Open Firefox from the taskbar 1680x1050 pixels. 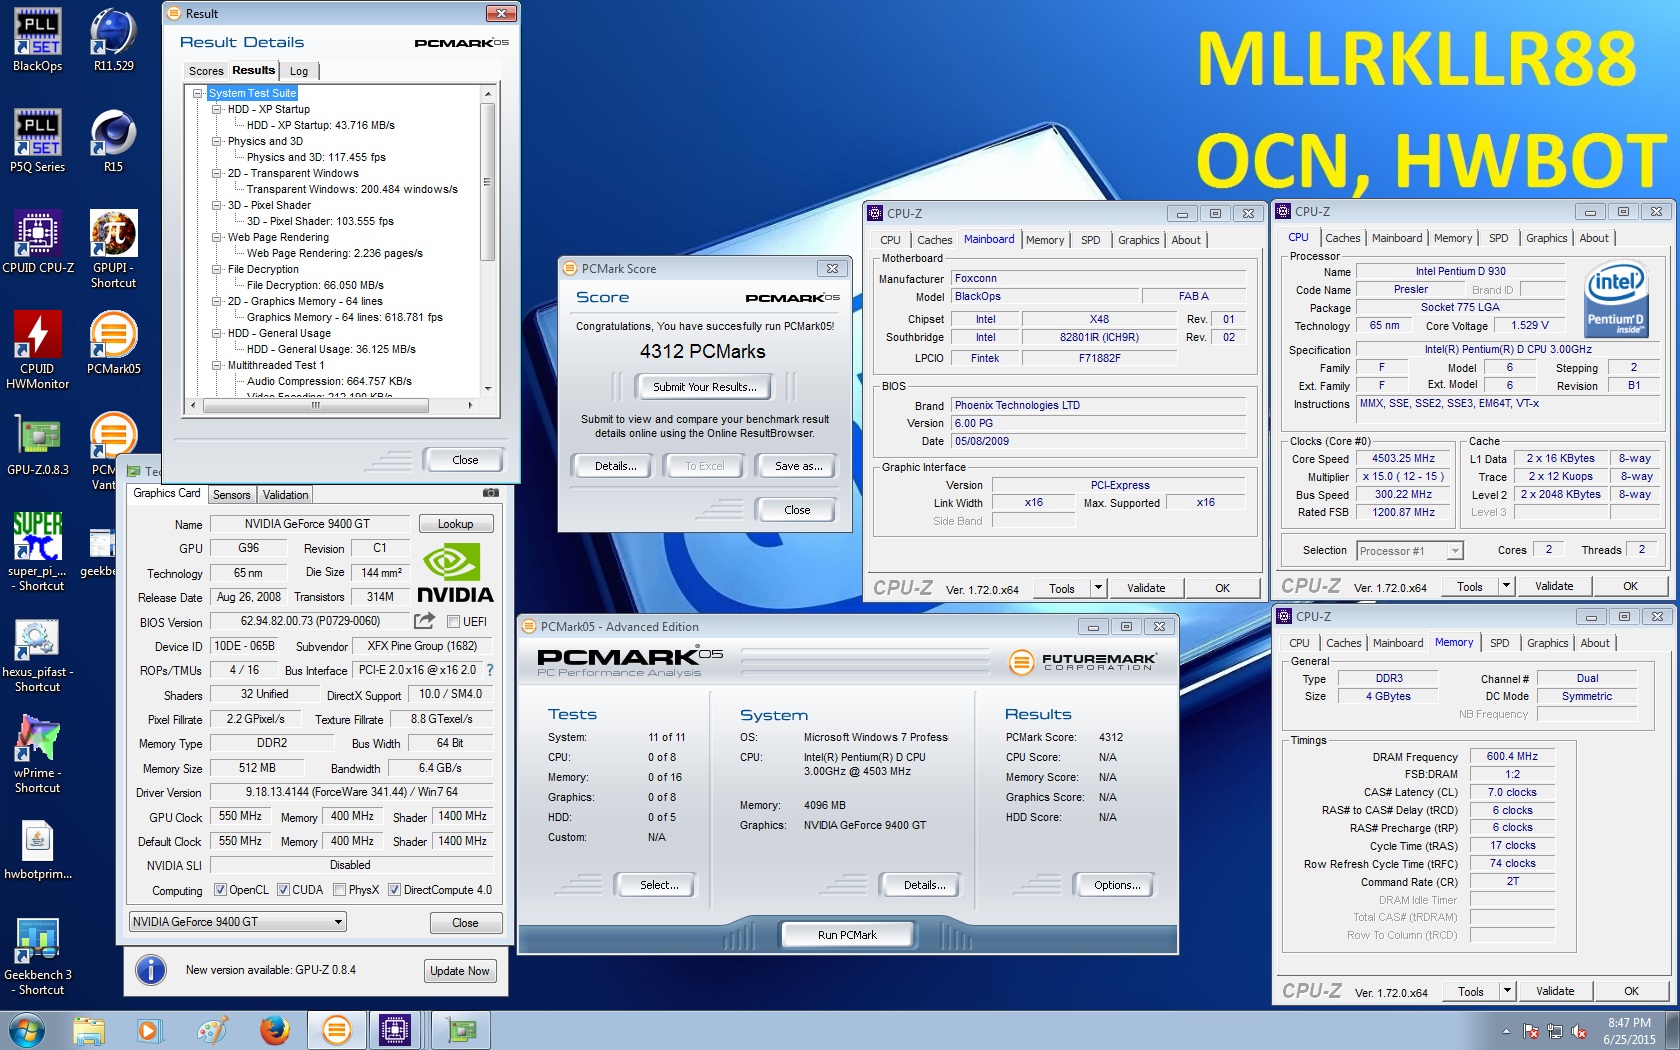[274, 1030]
